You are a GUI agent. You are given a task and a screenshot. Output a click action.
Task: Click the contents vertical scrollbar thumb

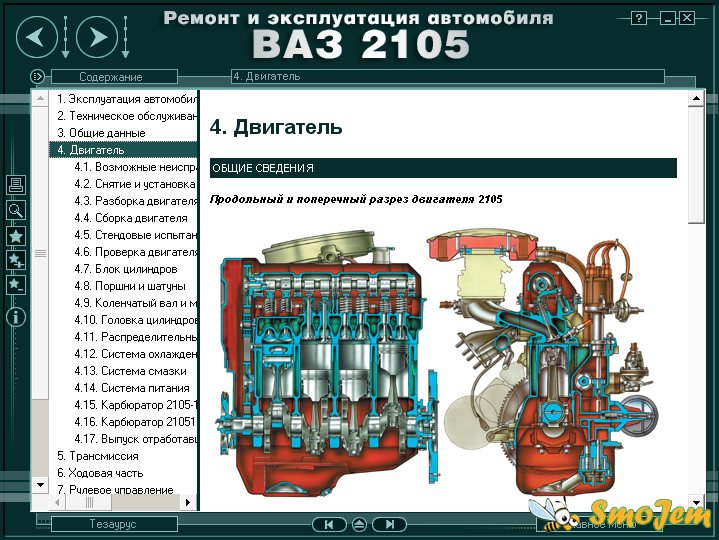pyautogui.click(x=40, y=253)
